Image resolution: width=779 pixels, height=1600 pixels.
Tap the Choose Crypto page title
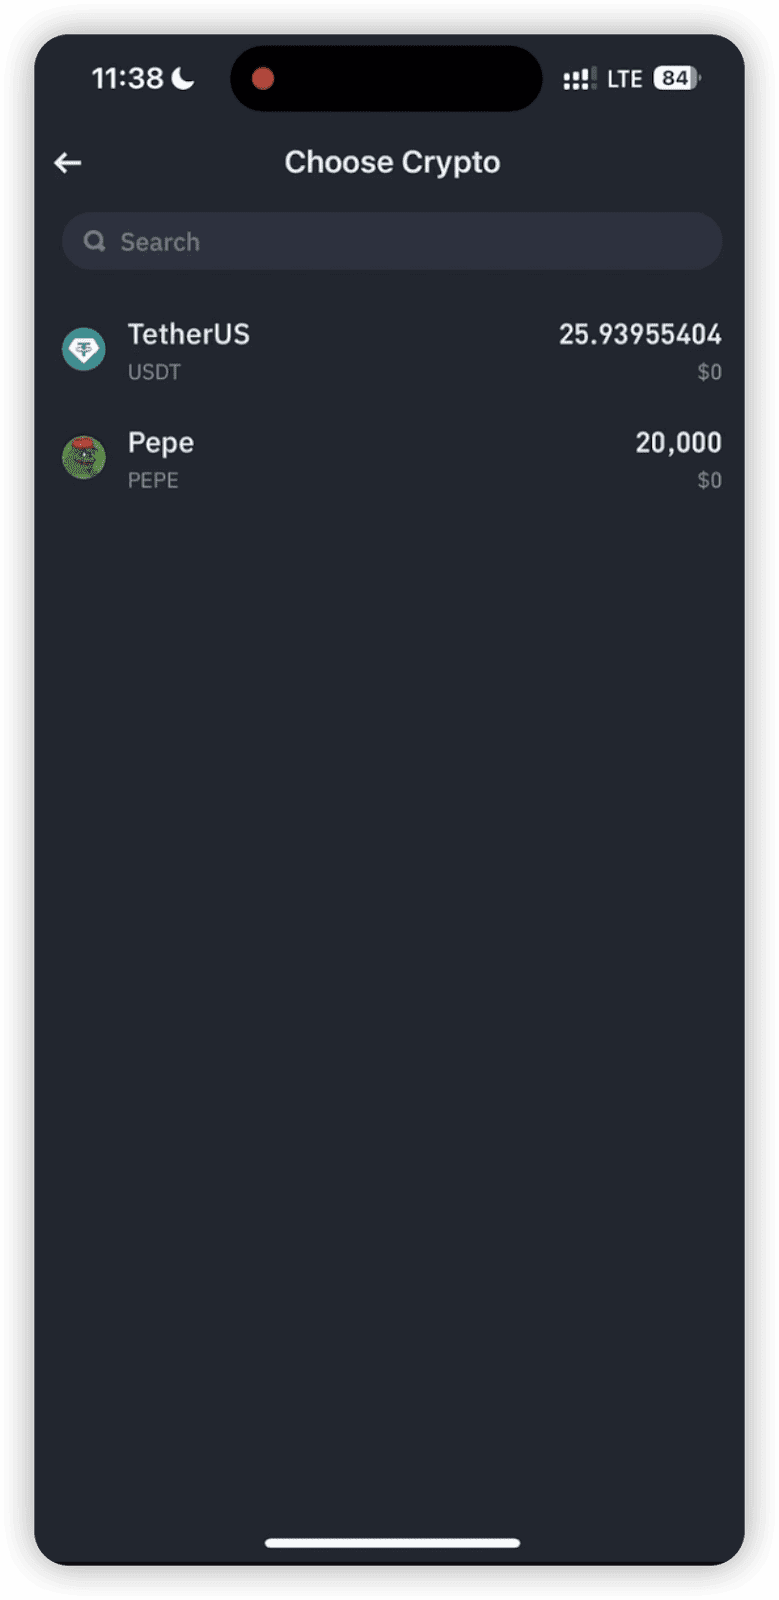click(392, 162)
